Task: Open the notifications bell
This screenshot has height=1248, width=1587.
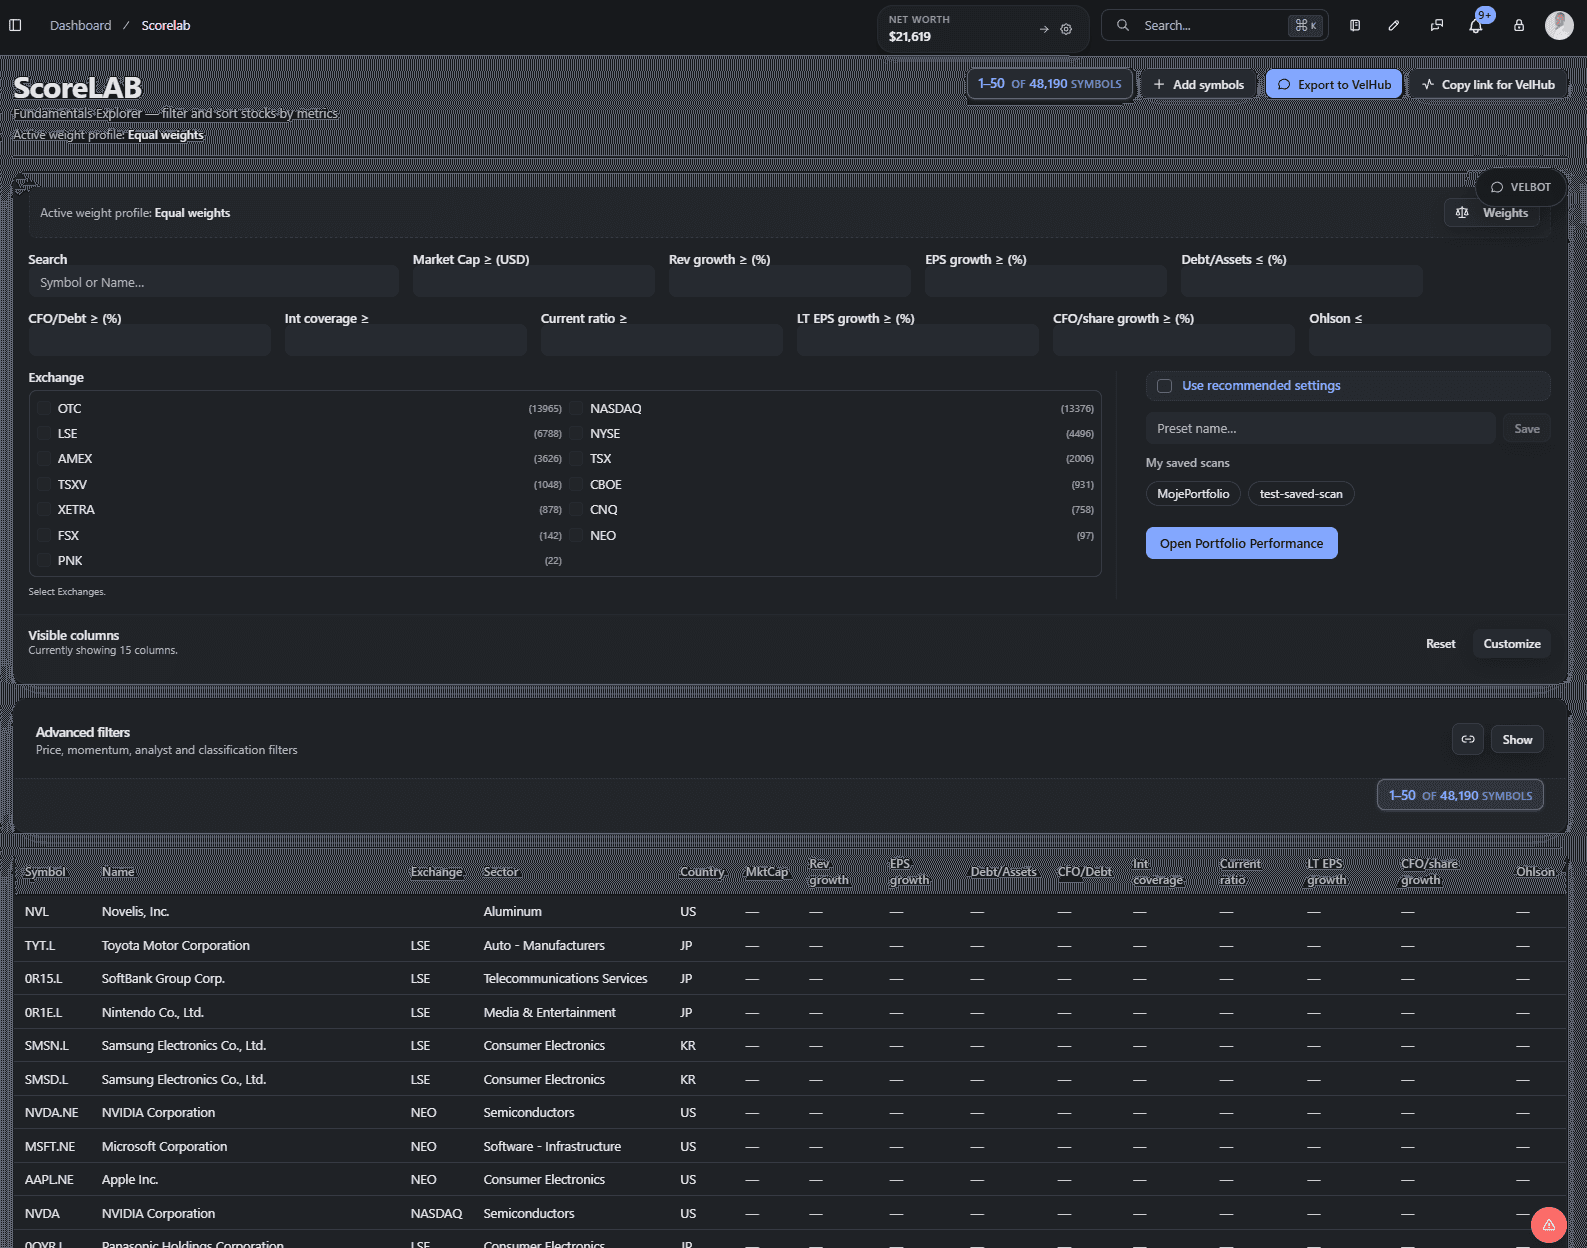Action: [x=1476, y=25]
